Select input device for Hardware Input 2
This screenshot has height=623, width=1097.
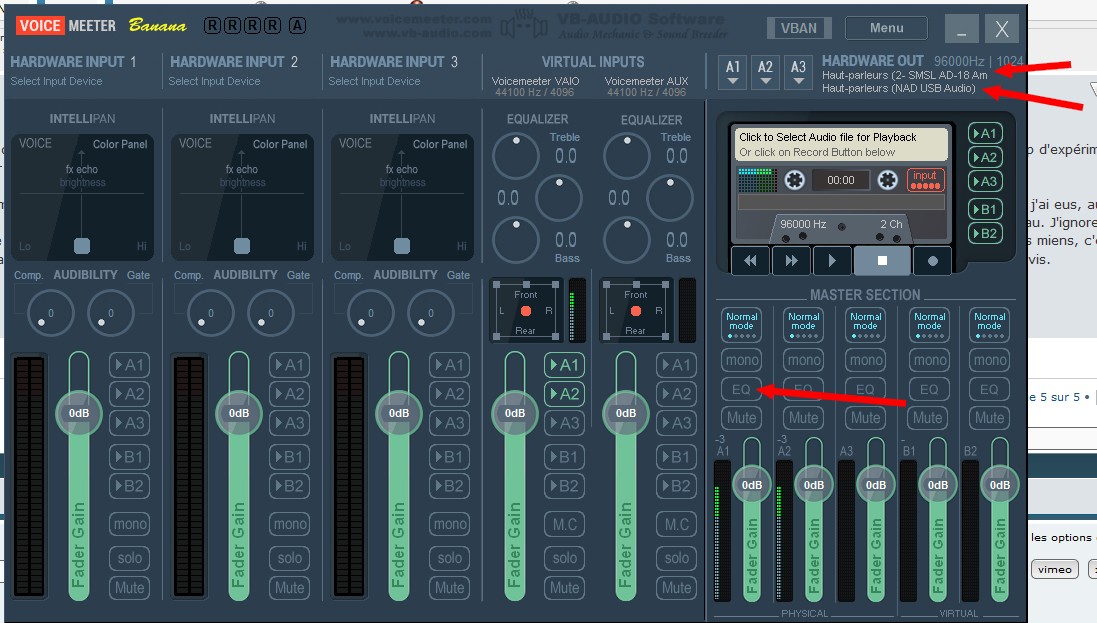[x=214, y=81]
